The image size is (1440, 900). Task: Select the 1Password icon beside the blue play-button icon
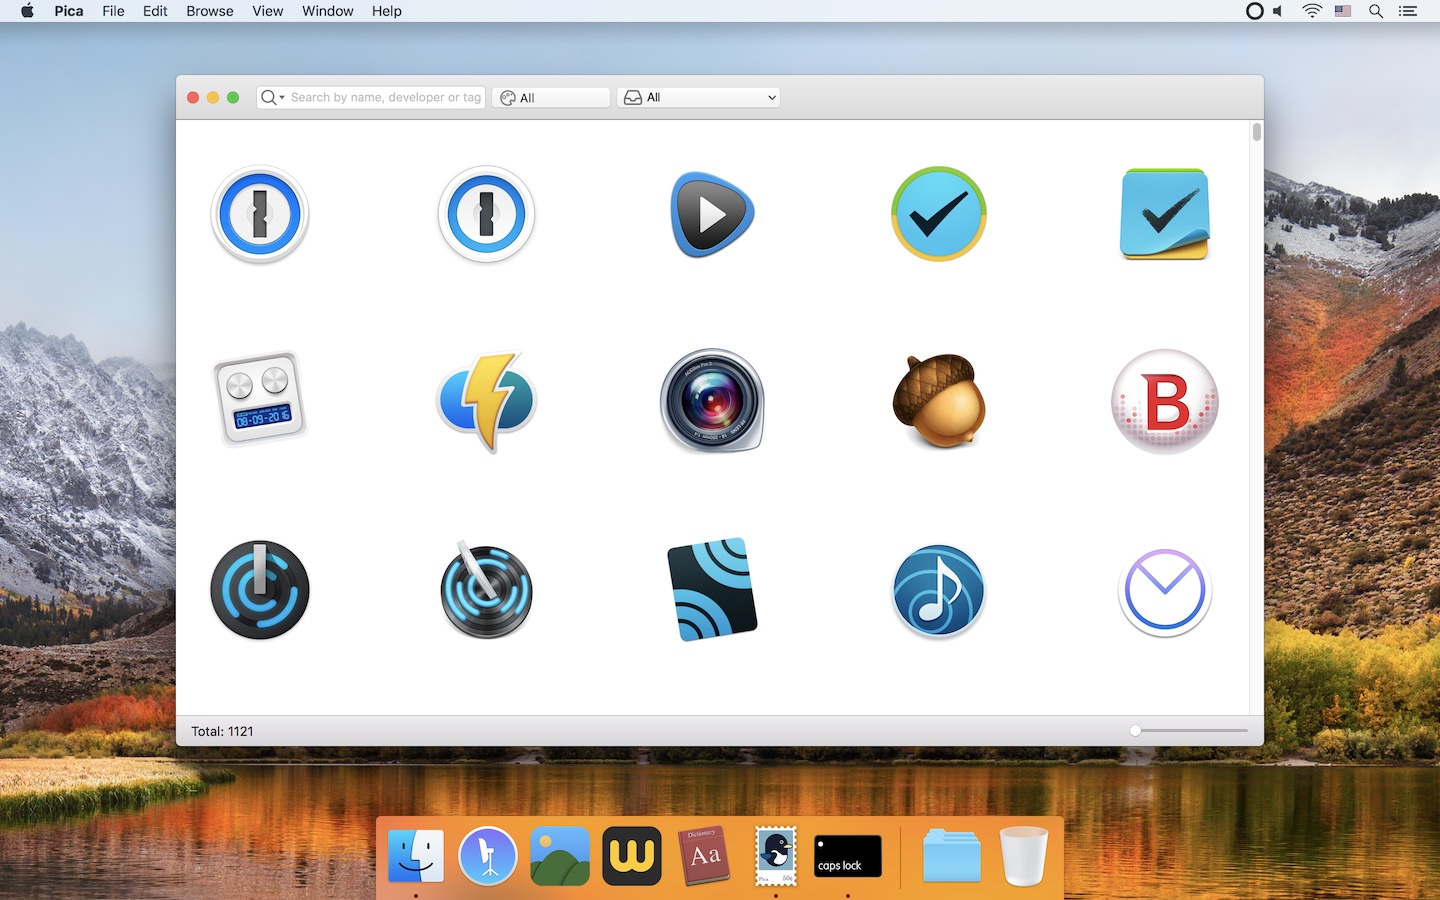tap(486, 214)
